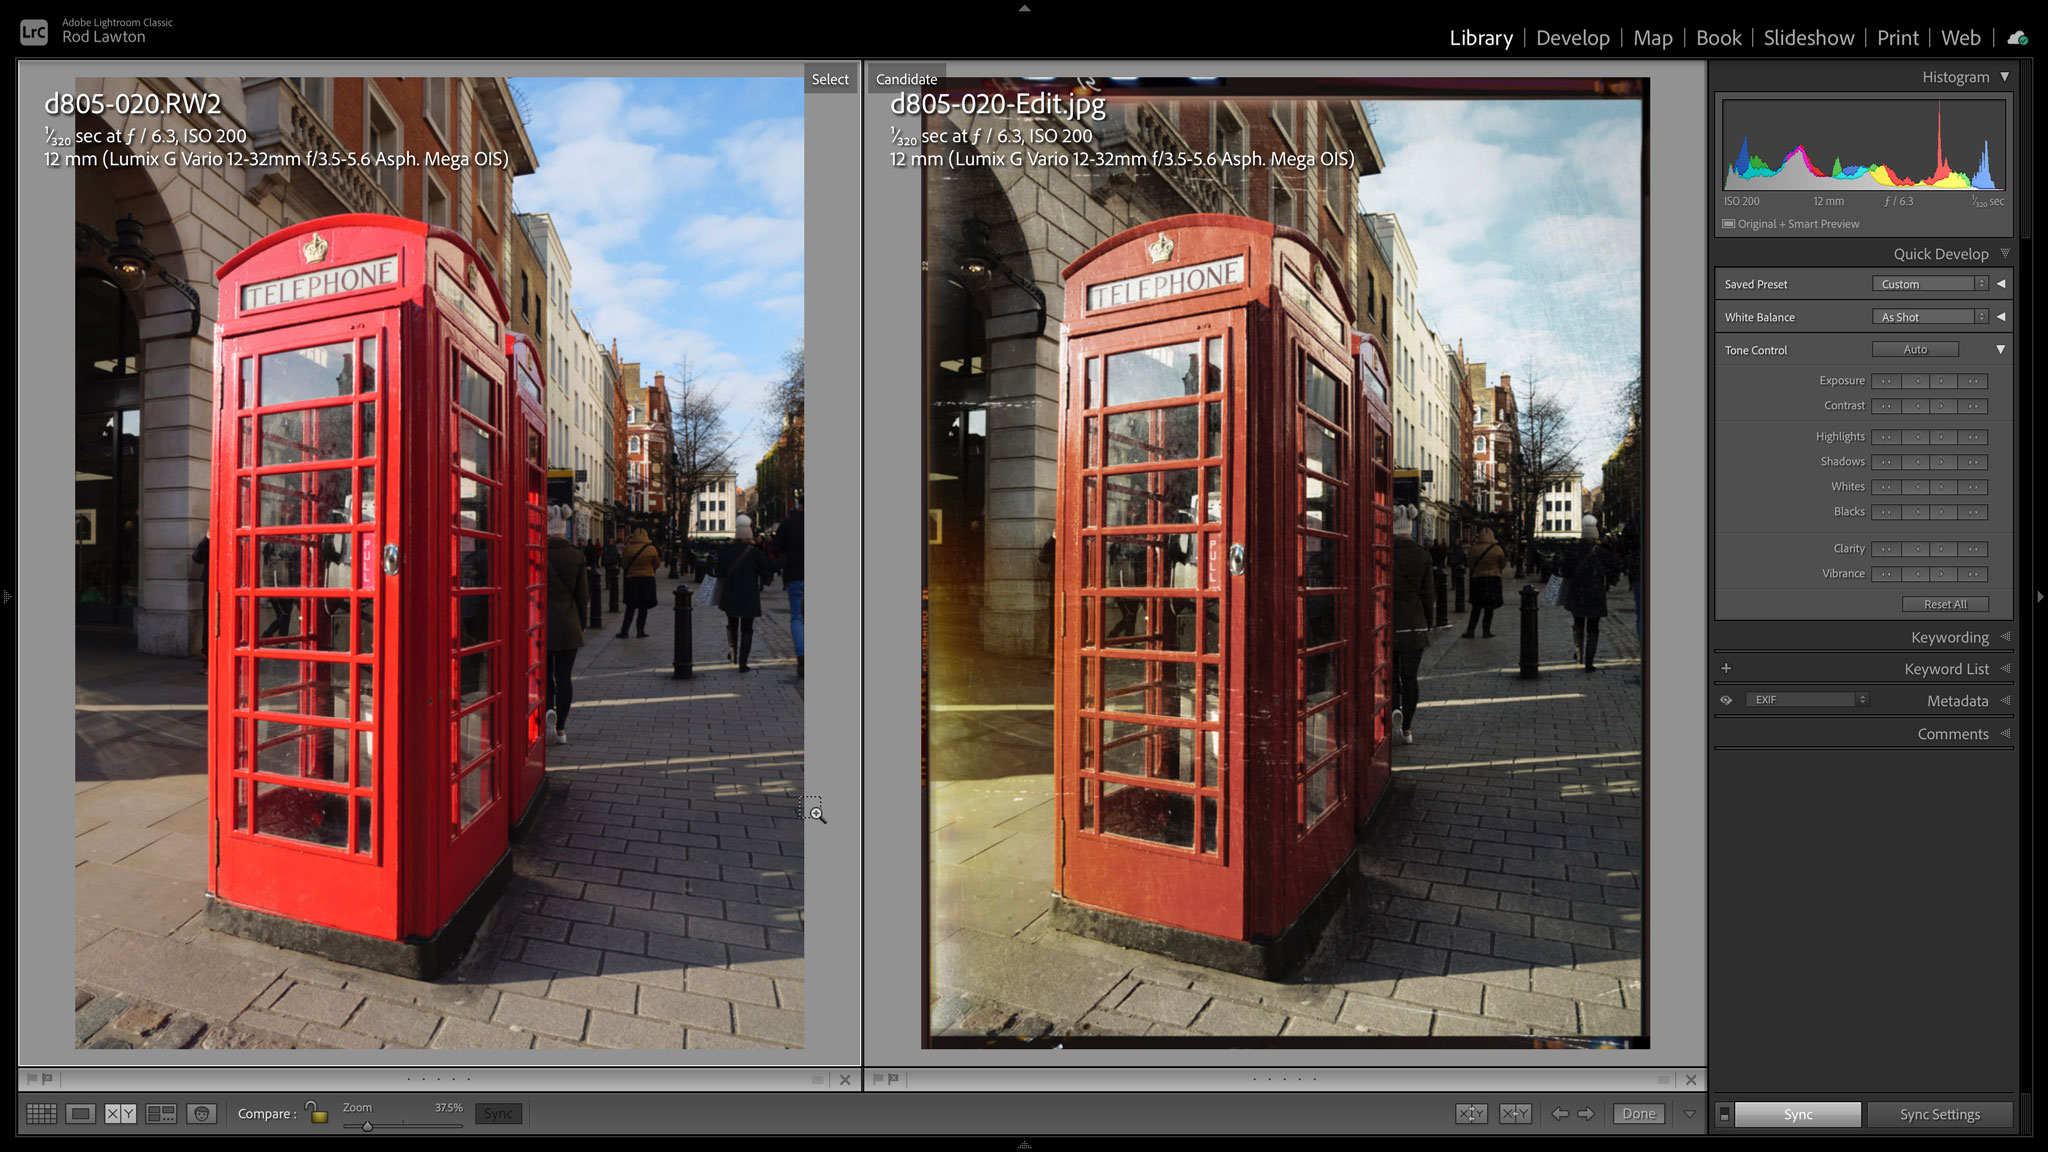Open People view
Image resolution: width=2048 pixels, height=1152 pixels.
tap(200, 1113)
